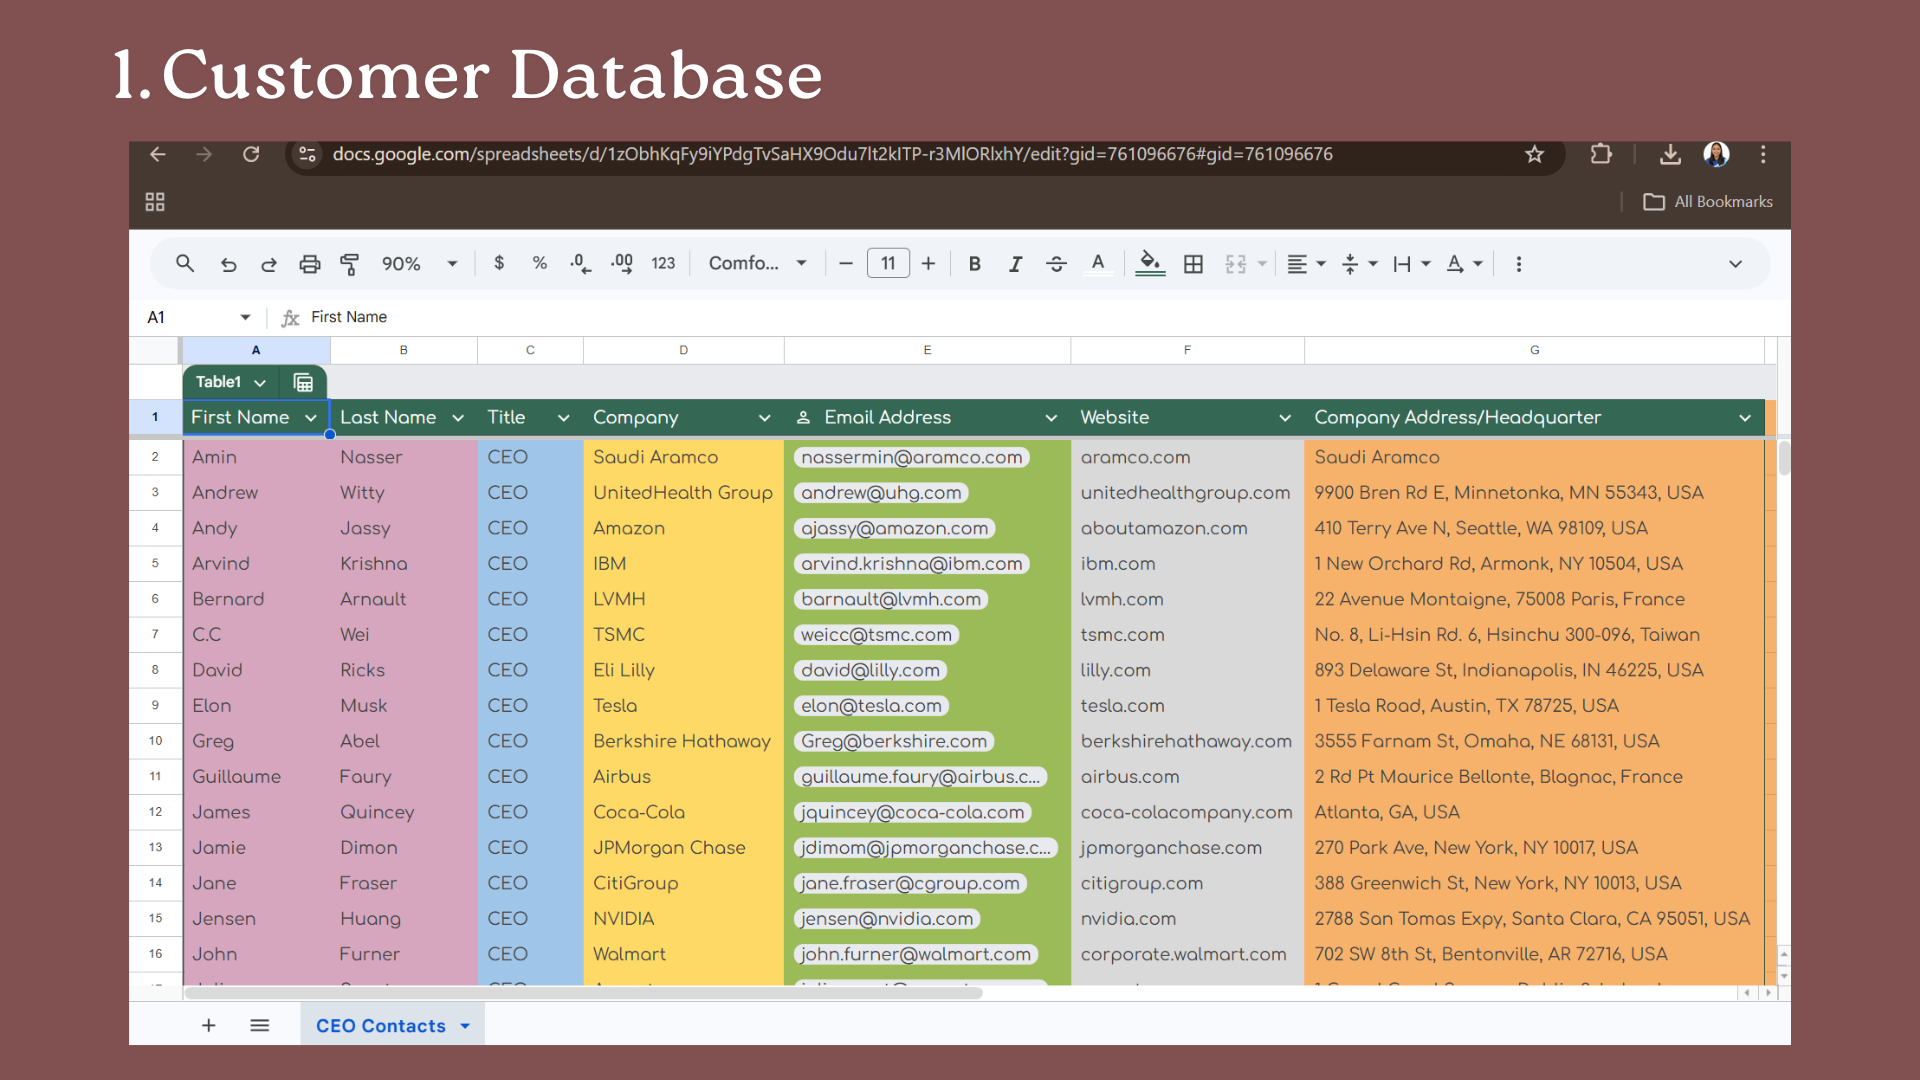The width and height of the screenshot is (1920, 1080).
Task: Show more toolbar options
Action: coord(1519,264)
